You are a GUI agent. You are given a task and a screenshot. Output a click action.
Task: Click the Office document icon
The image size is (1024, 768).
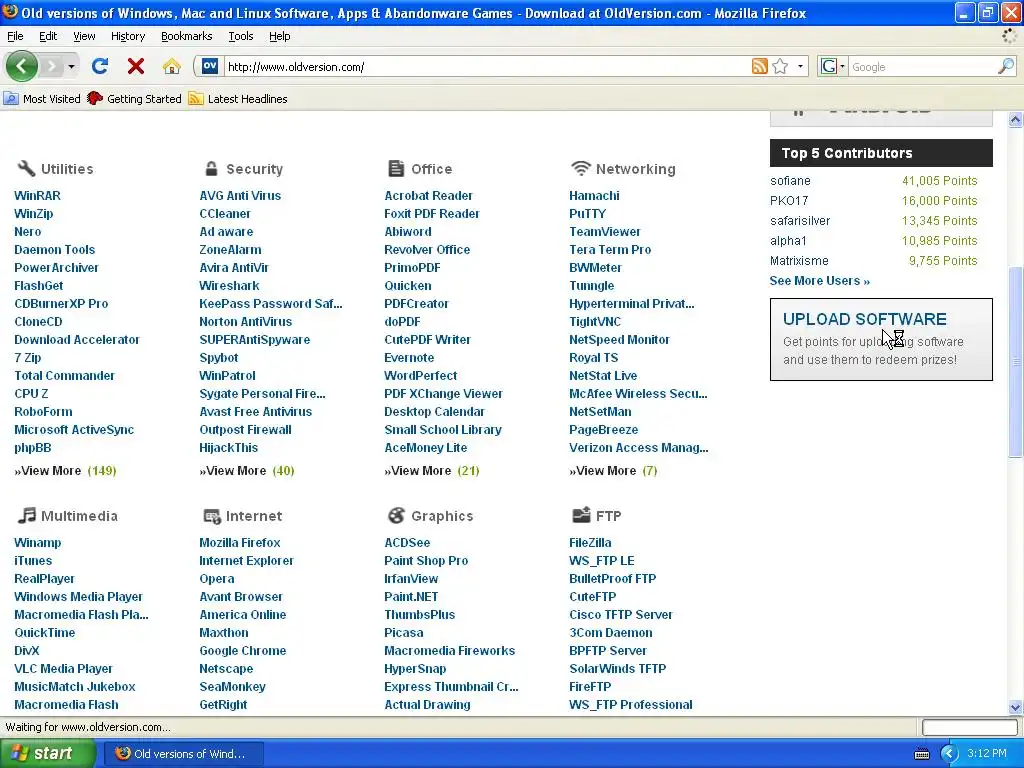coord(396,168)
